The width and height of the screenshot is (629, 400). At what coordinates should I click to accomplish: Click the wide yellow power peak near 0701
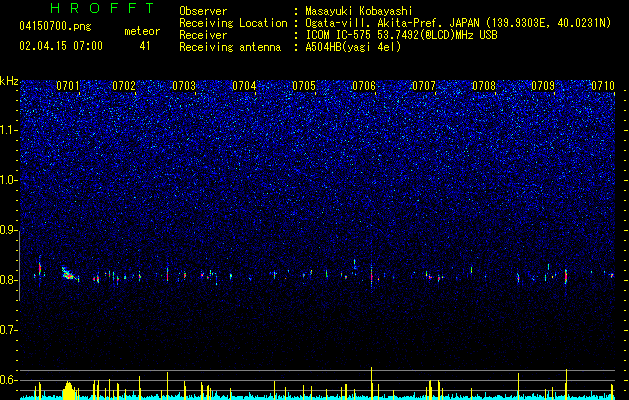[68, 390]
